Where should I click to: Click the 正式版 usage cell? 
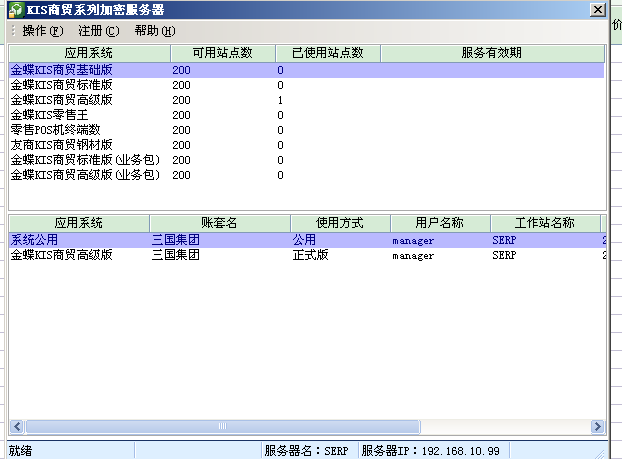pos(311,255)
